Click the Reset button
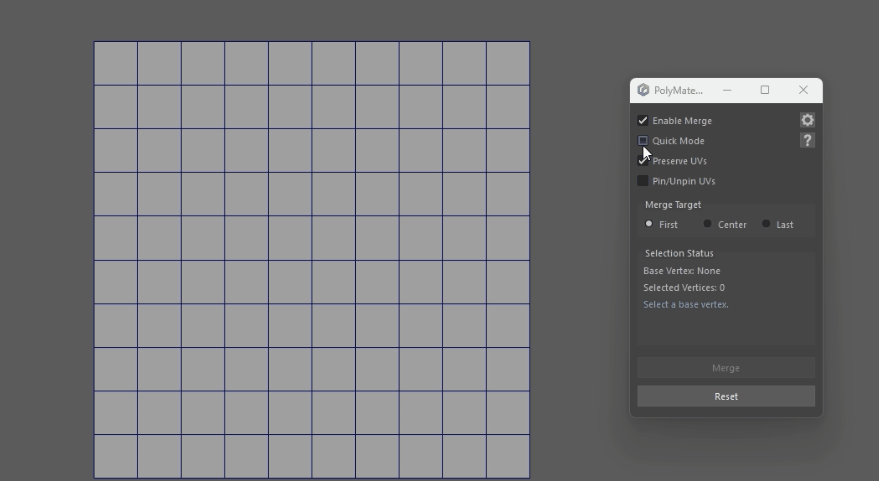 (726, 396)
